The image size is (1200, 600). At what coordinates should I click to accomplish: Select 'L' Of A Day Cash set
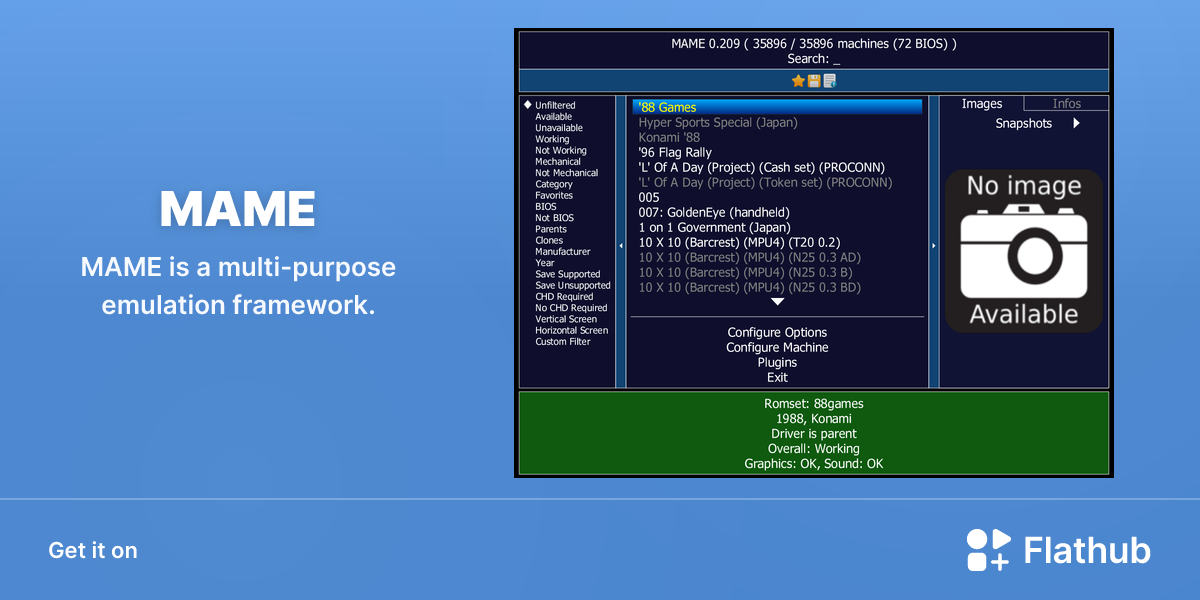point(761,168)
